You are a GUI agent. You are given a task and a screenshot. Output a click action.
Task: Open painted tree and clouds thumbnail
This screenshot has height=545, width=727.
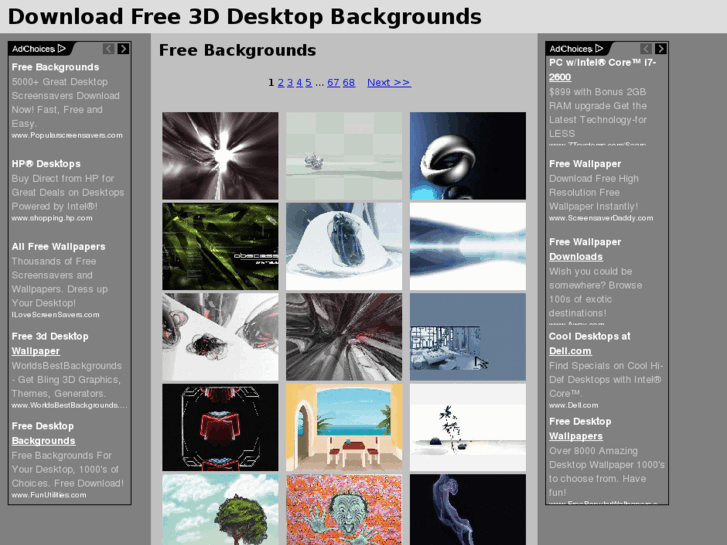tap(220, 509)
